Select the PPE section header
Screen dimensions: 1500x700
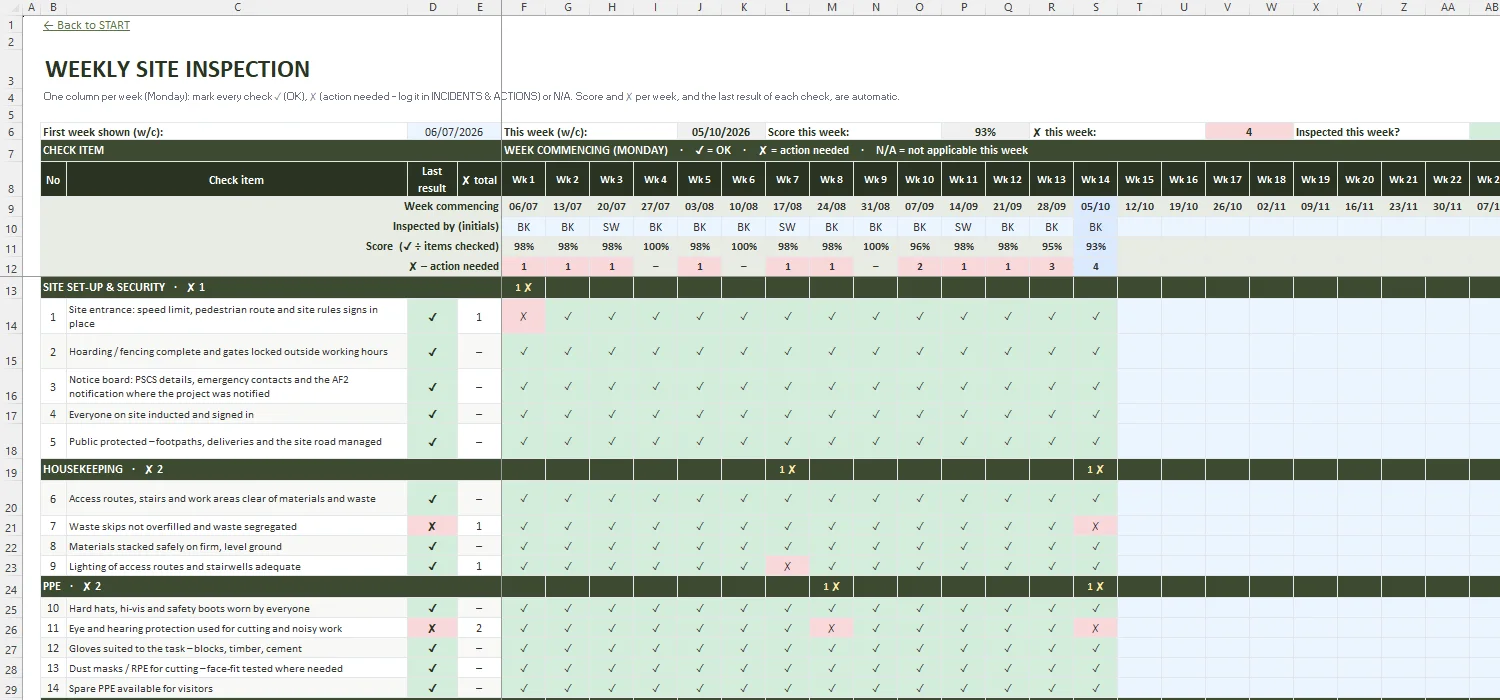(x=271, y=587)
